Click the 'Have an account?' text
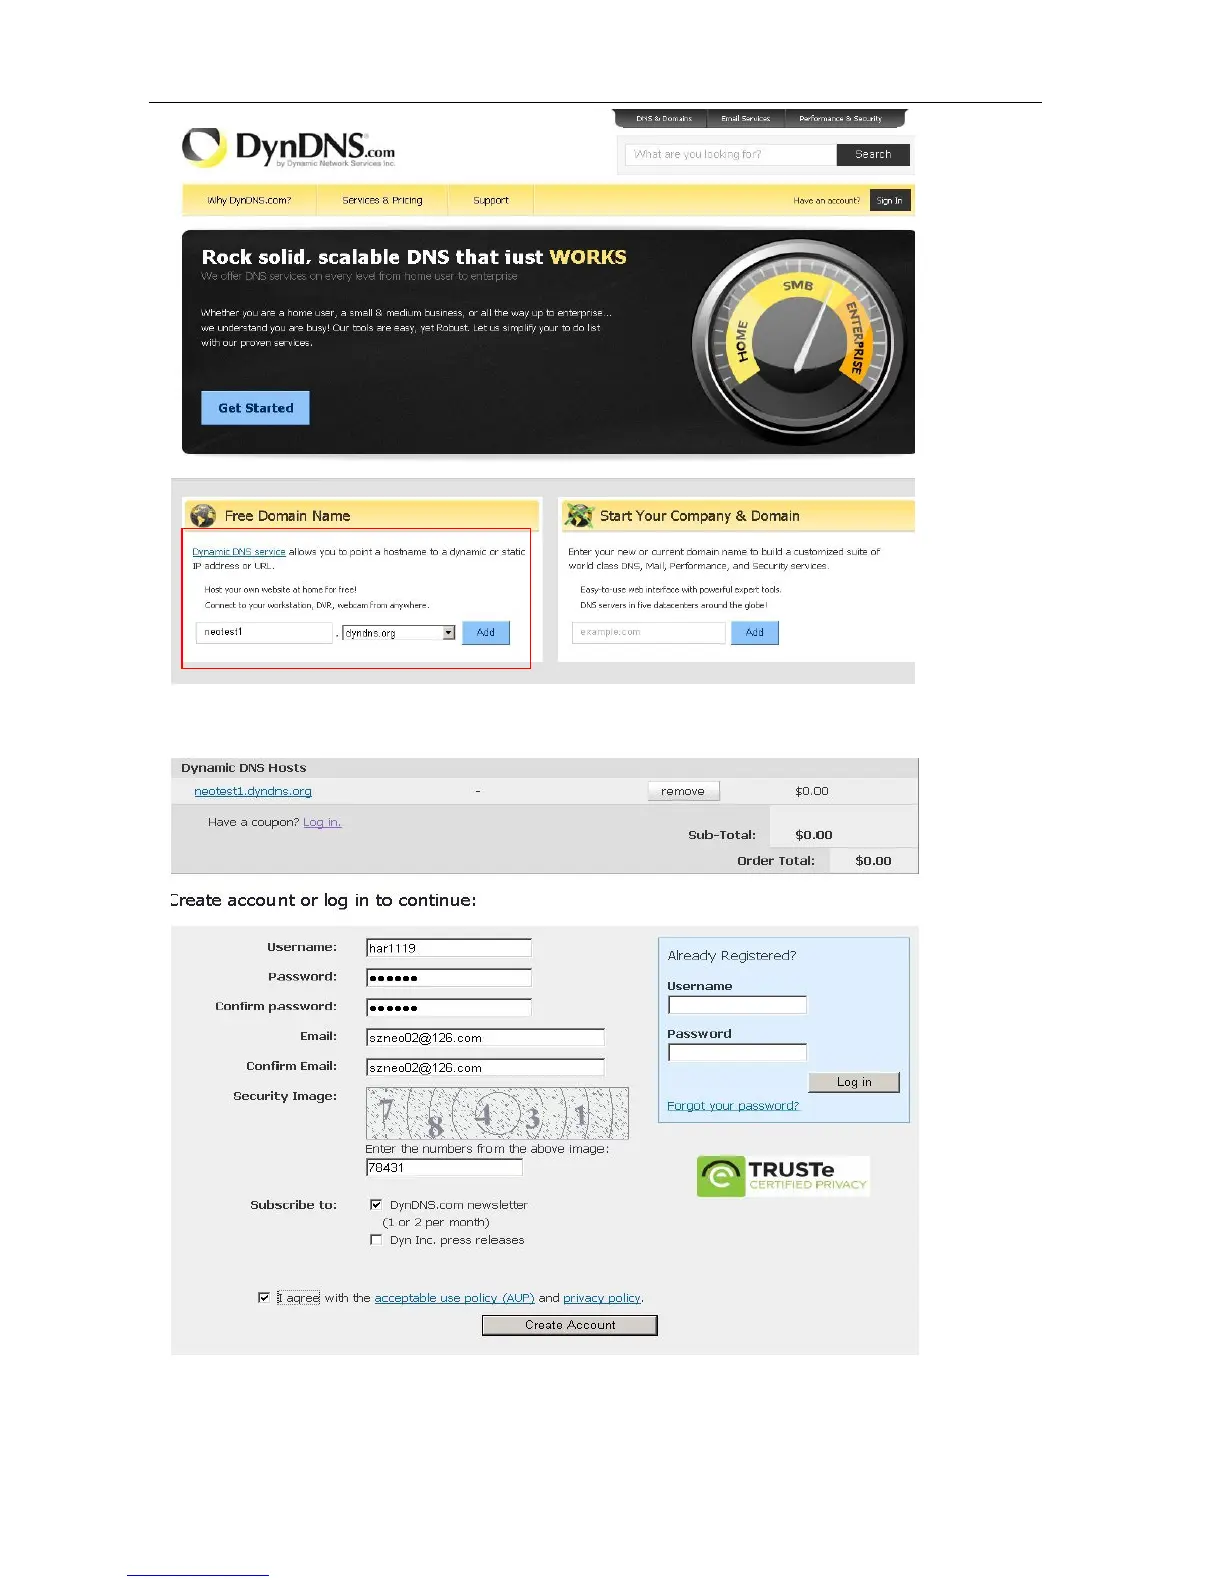The height and width of the screenshot is (1584, 1224). pos(826,201)
